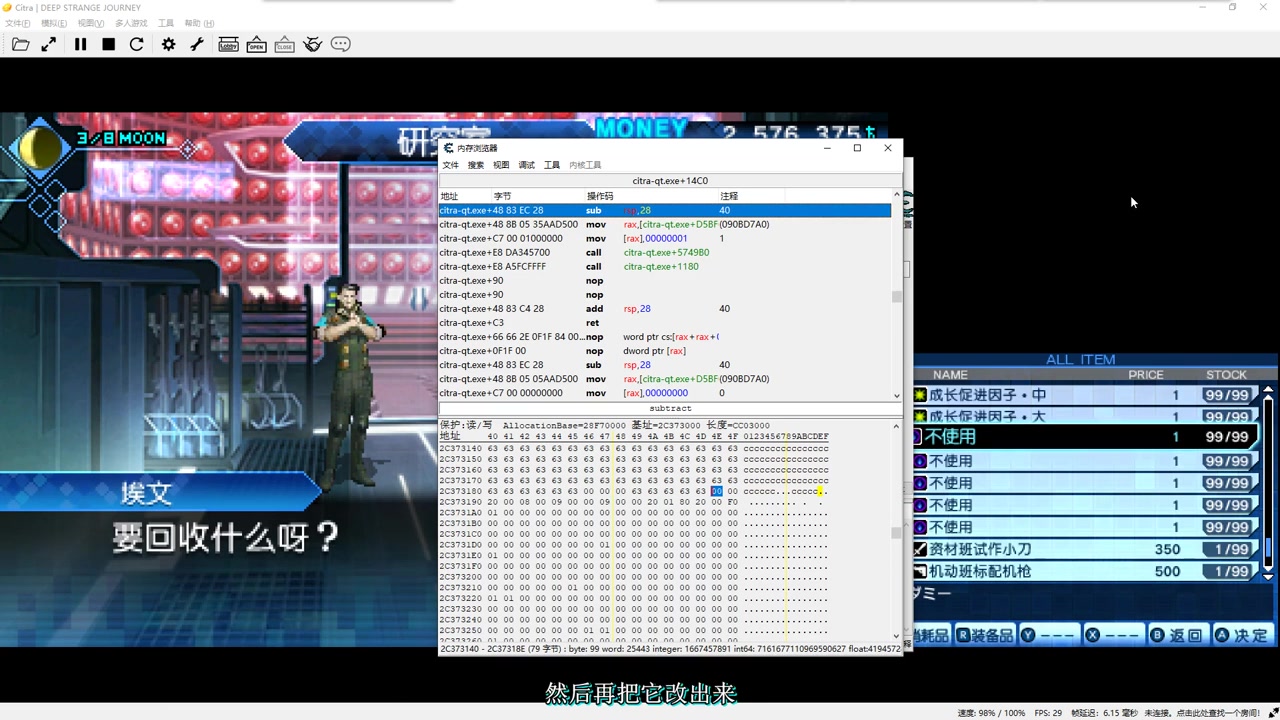Select 成长促进因子・中 item row
Image resolution: width=1280 pixels, height=720 pixels.
point(1086,395)
